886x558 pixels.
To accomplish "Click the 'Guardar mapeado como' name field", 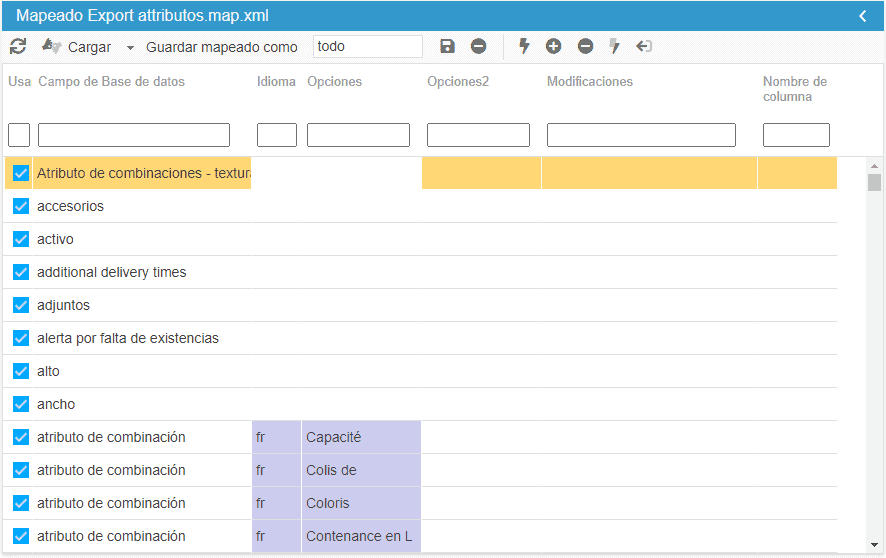I will pyautogui.click(x=367, y=47).
